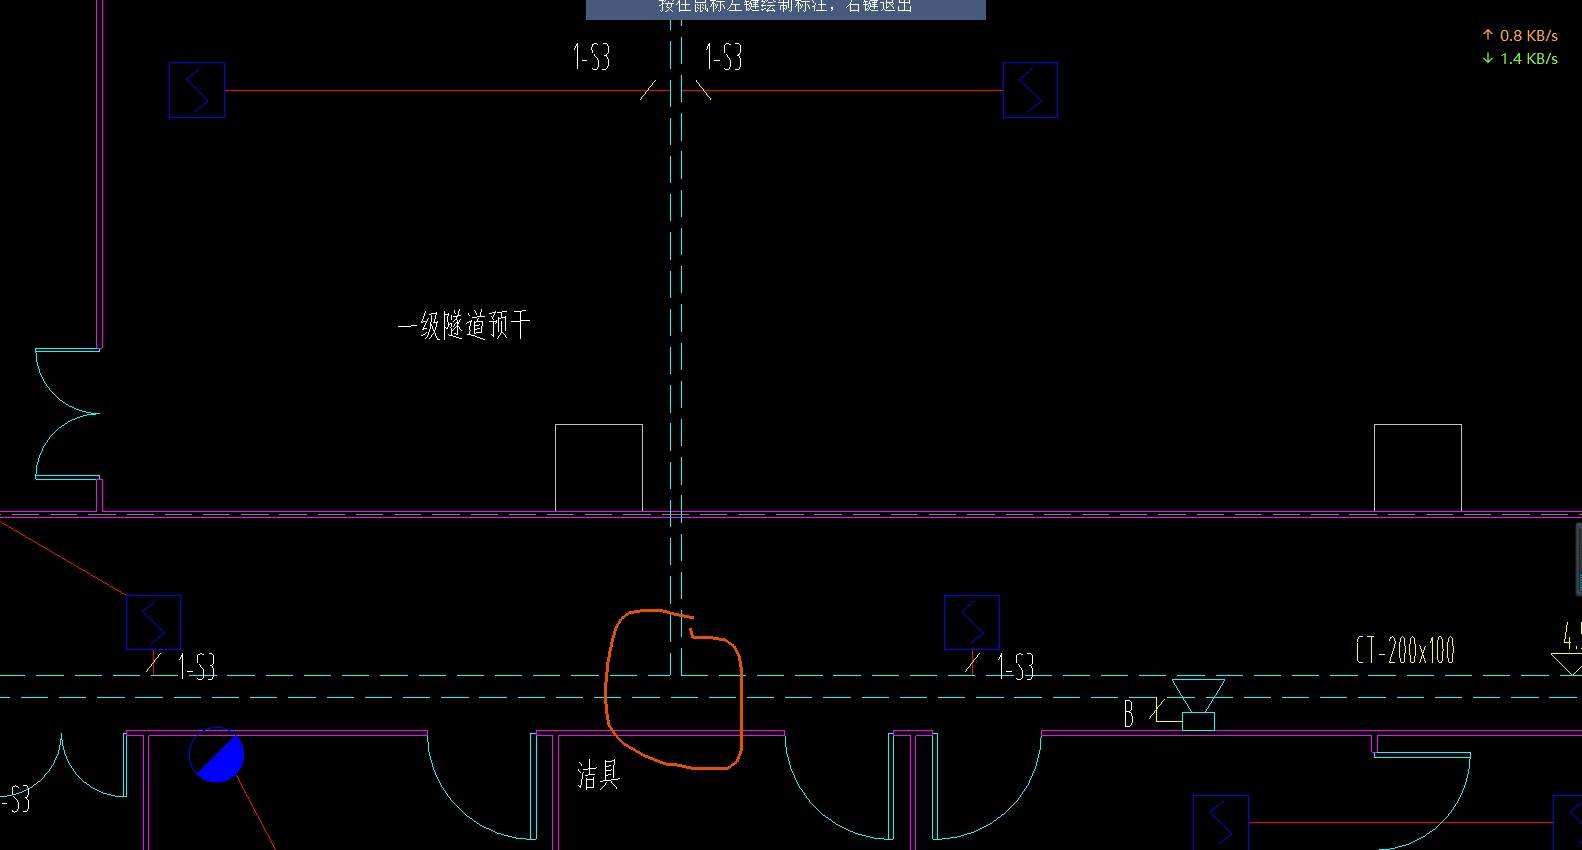
Task: Click the 0.8 KB/s upload speed indicator
Action: (1520, 35)
